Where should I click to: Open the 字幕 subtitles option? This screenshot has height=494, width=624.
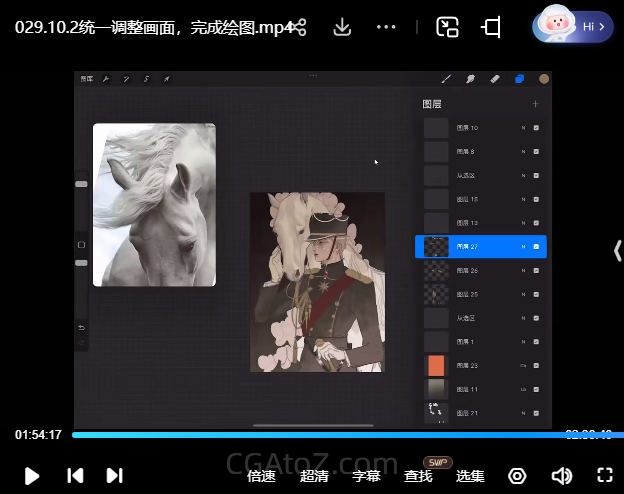366,476
